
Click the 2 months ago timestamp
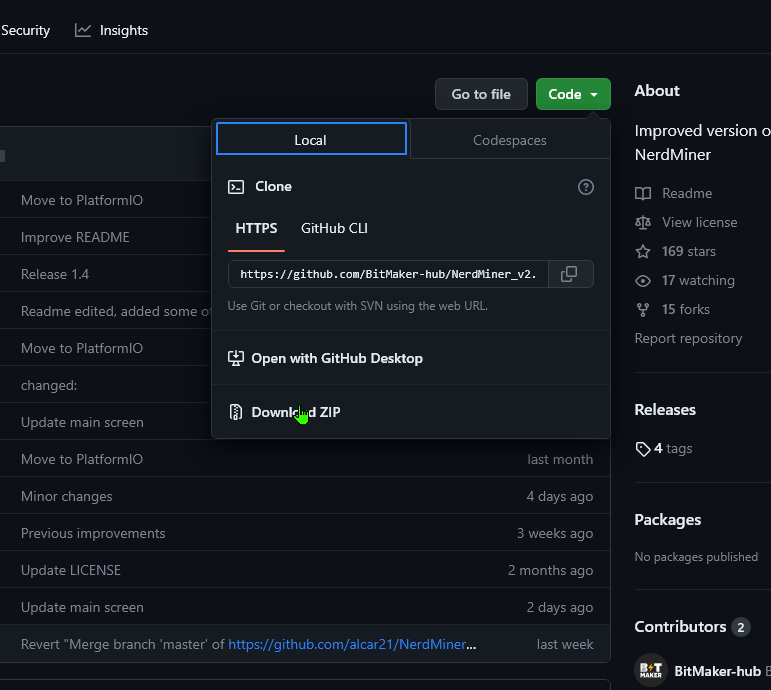pyautogui.click(x=550, y=570)
